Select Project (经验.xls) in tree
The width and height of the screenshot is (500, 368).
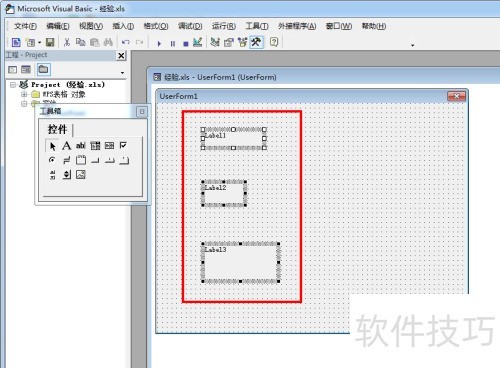(68, 84)
